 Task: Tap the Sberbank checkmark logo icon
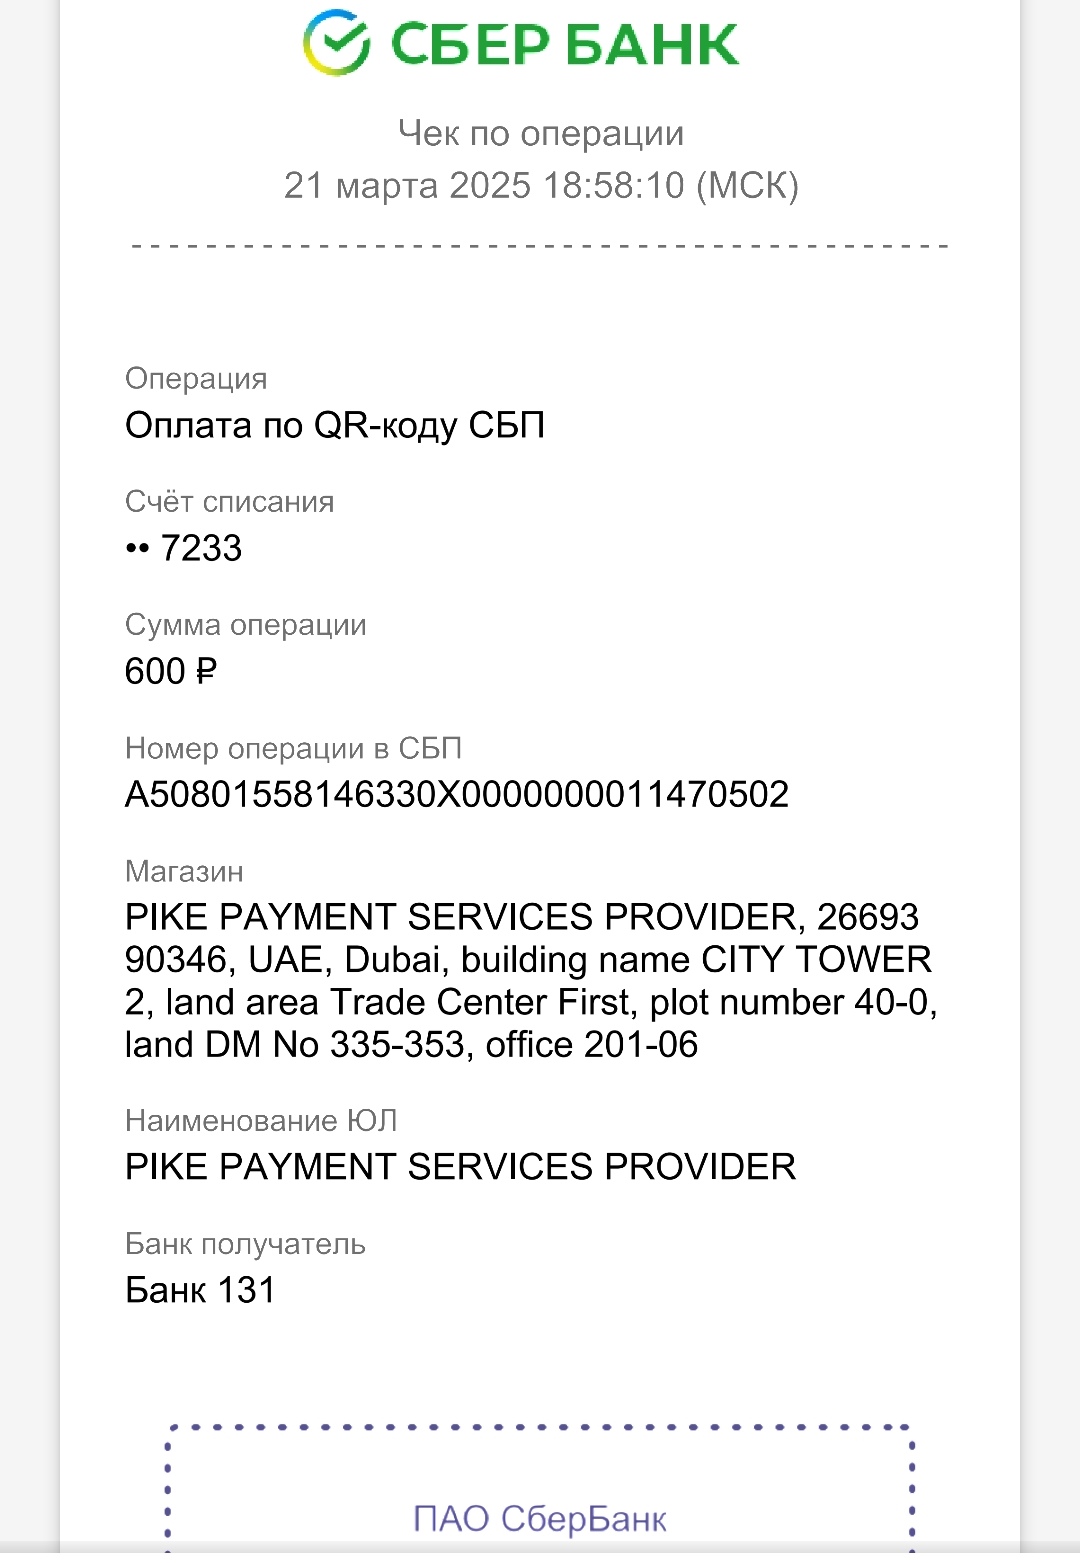(x=337, y=43)
